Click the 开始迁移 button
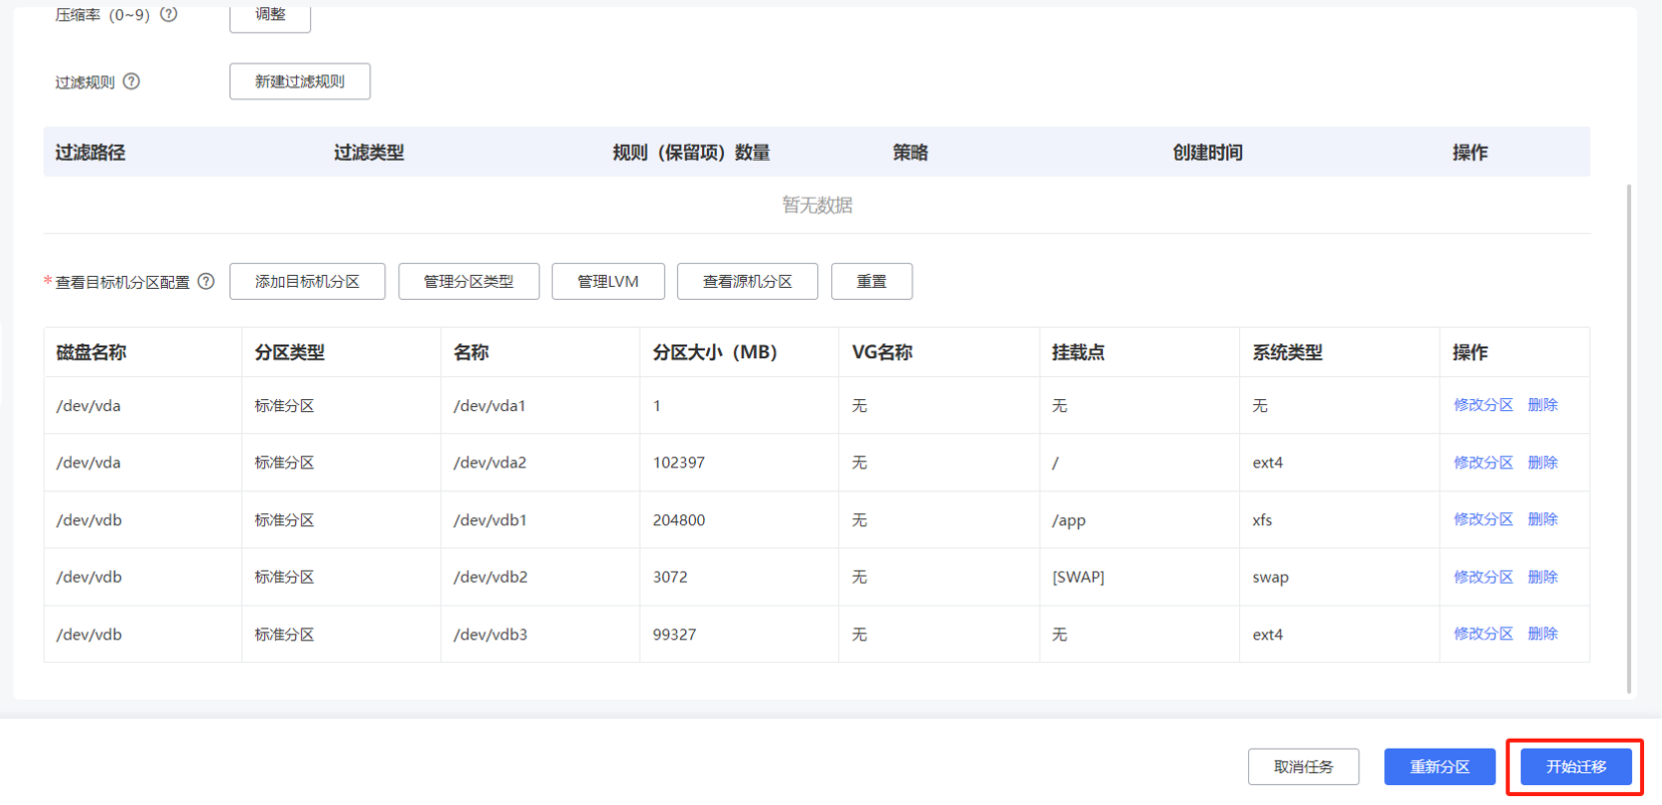1662x805 pixels. [1576, 767]
